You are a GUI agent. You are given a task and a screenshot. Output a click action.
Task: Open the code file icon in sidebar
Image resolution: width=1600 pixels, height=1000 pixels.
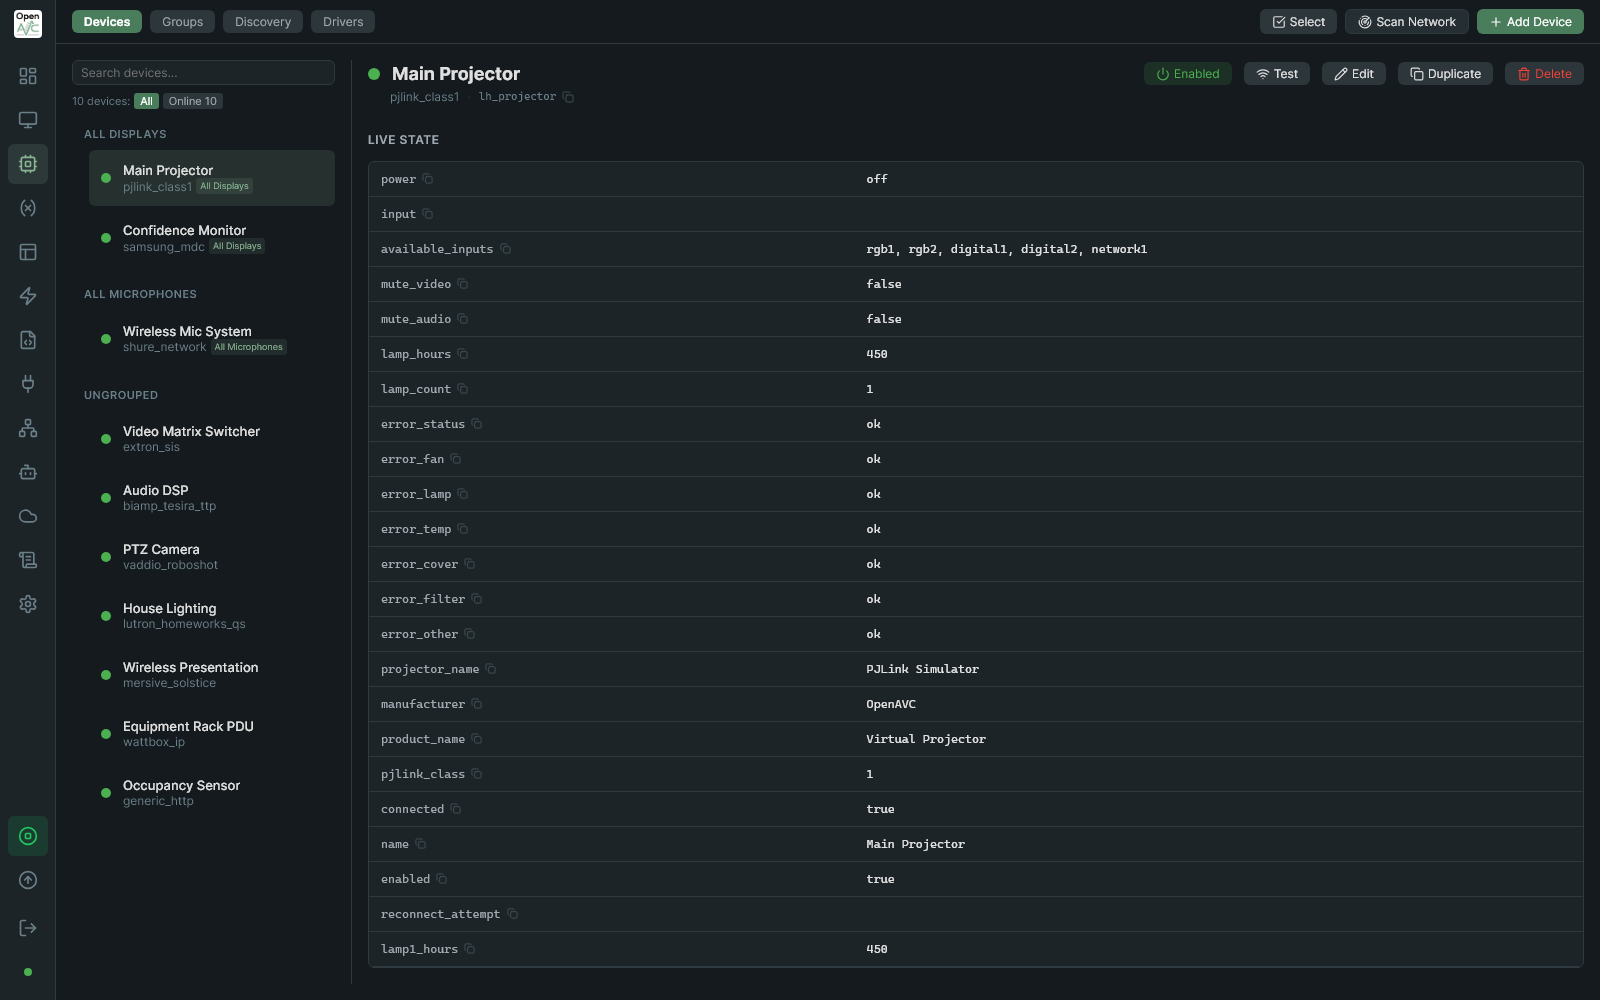coord(28,340)
